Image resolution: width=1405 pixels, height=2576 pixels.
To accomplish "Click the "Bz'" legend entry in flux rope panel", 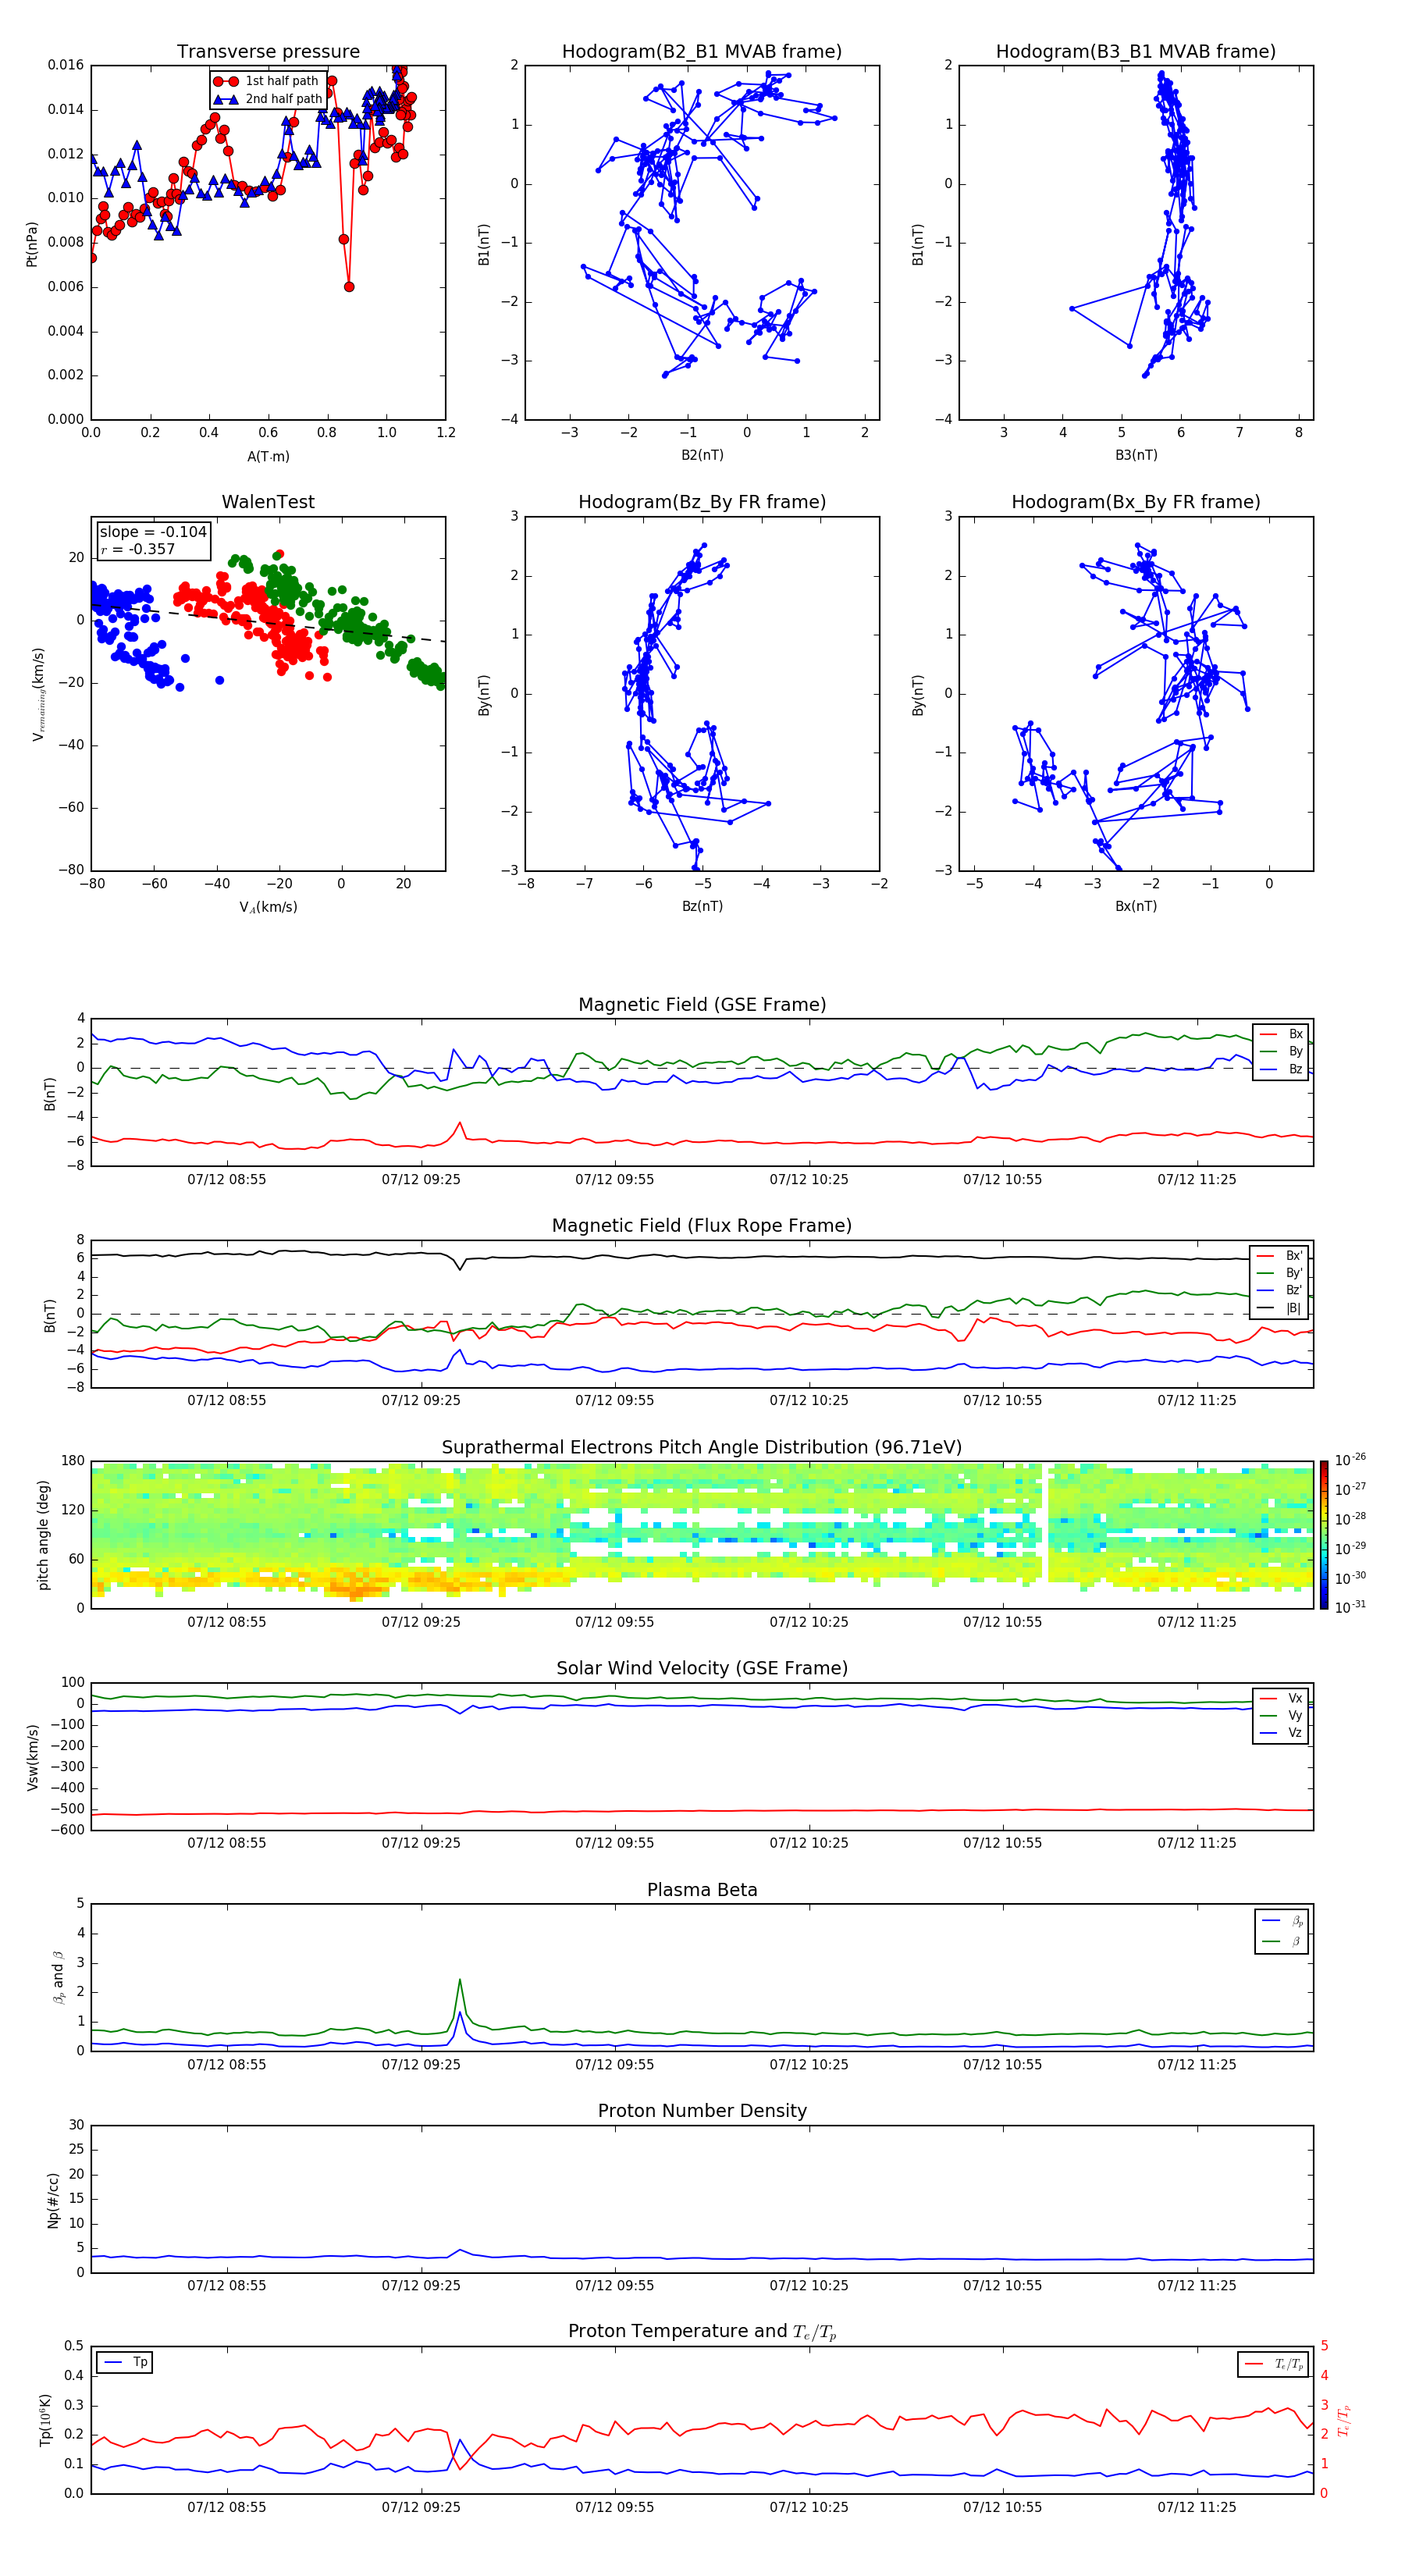I will [x=1280, y=1291].
